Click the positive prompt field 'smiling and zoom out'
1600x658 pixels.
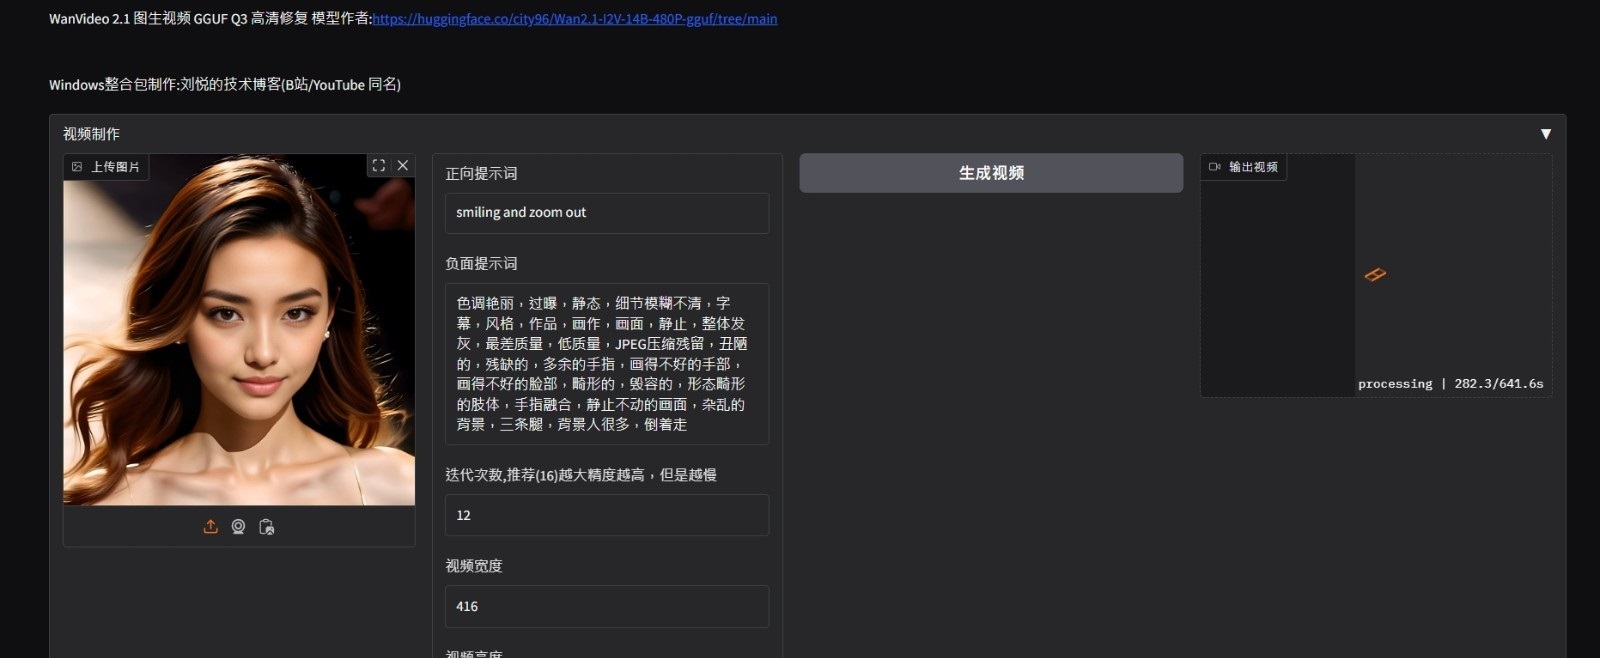607,213
